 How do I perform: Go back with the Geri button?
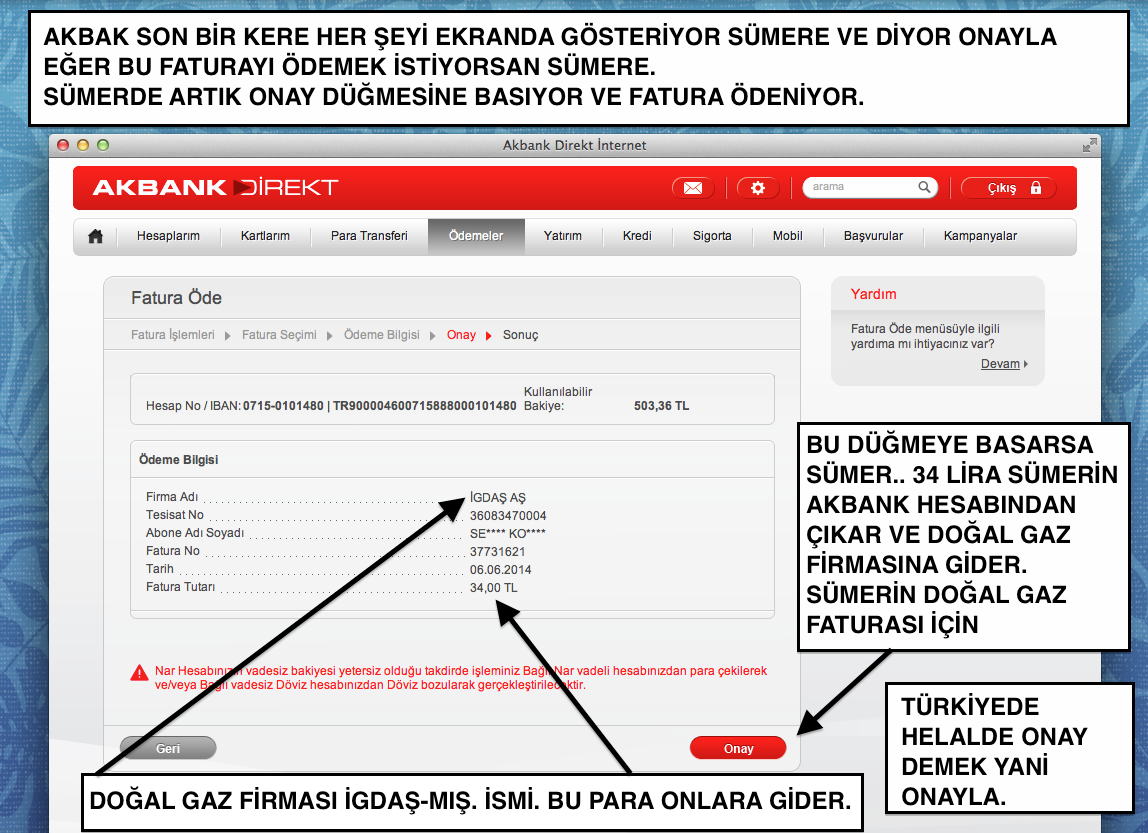pos(168,748)
